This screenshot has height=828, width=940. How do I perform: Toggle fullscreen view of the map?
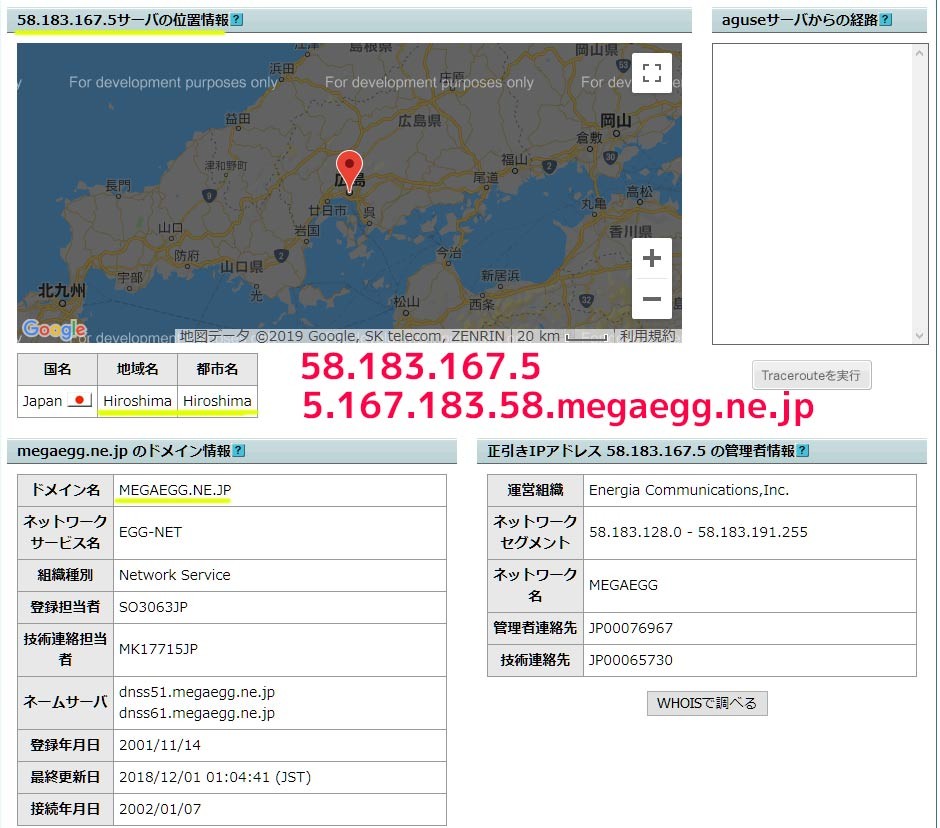[x=652, y=73]
